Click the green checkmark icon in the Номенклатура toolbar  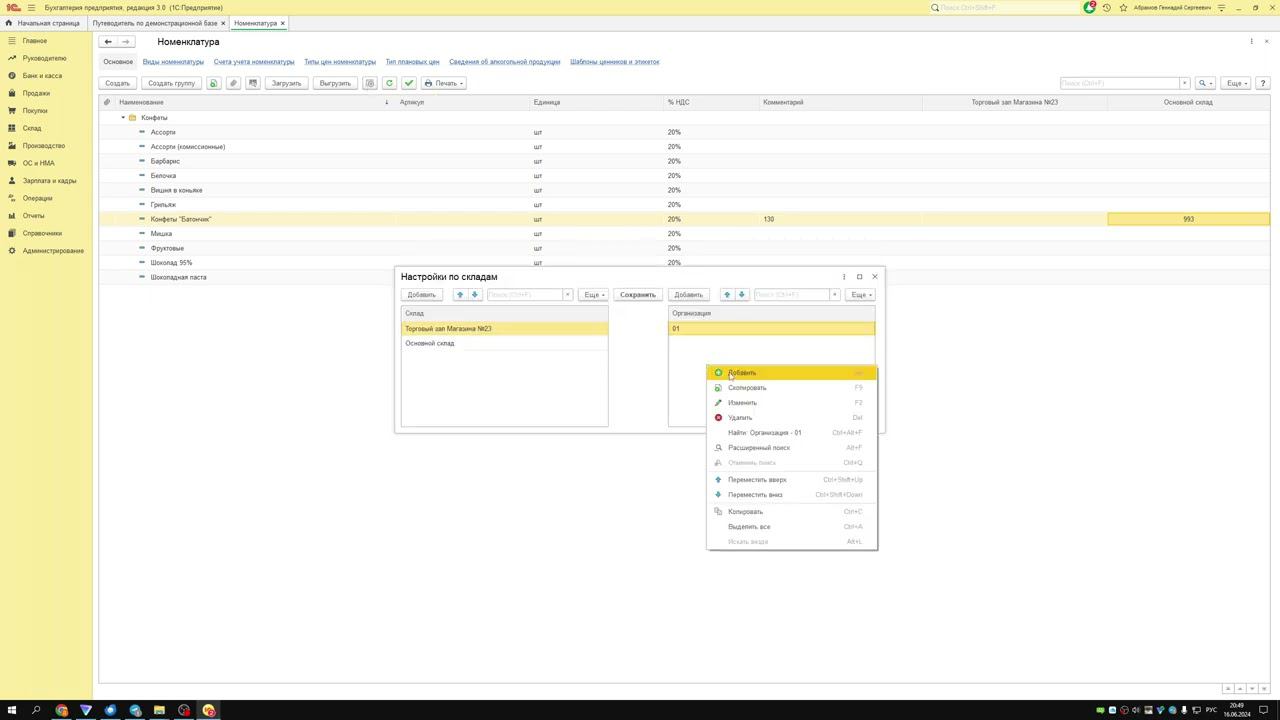pos(409,83)
